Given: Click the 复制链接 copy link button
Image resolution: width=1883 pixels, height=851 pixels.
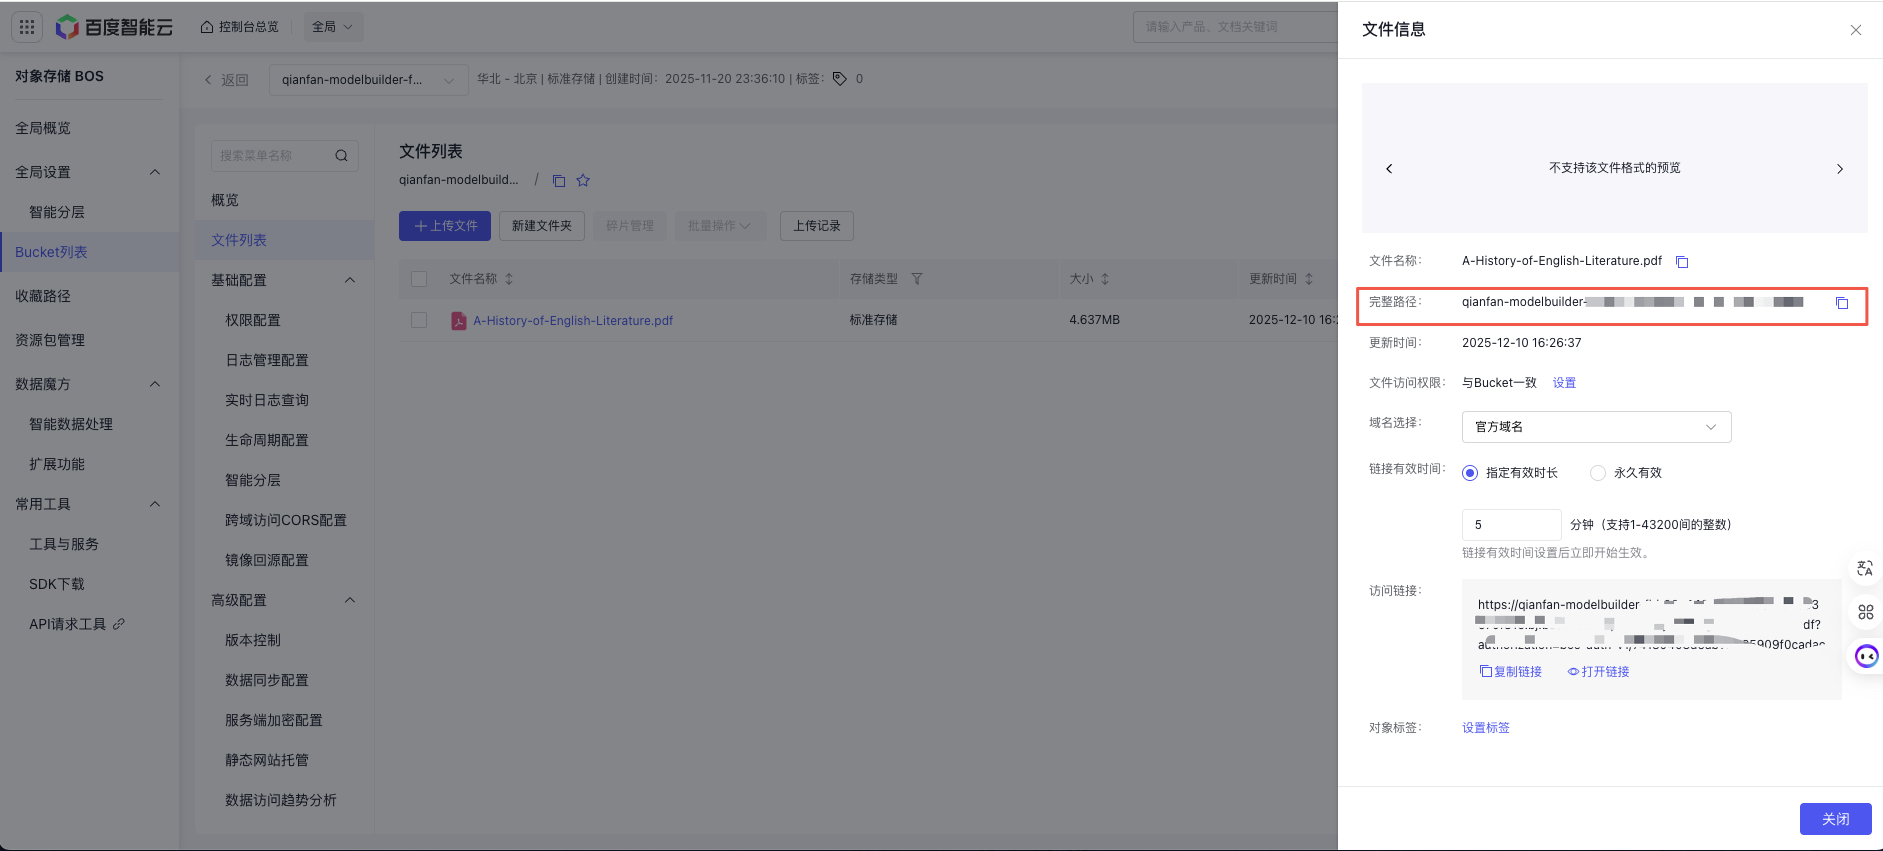Looking at the screenshot, I should [x=1511, y=672].
